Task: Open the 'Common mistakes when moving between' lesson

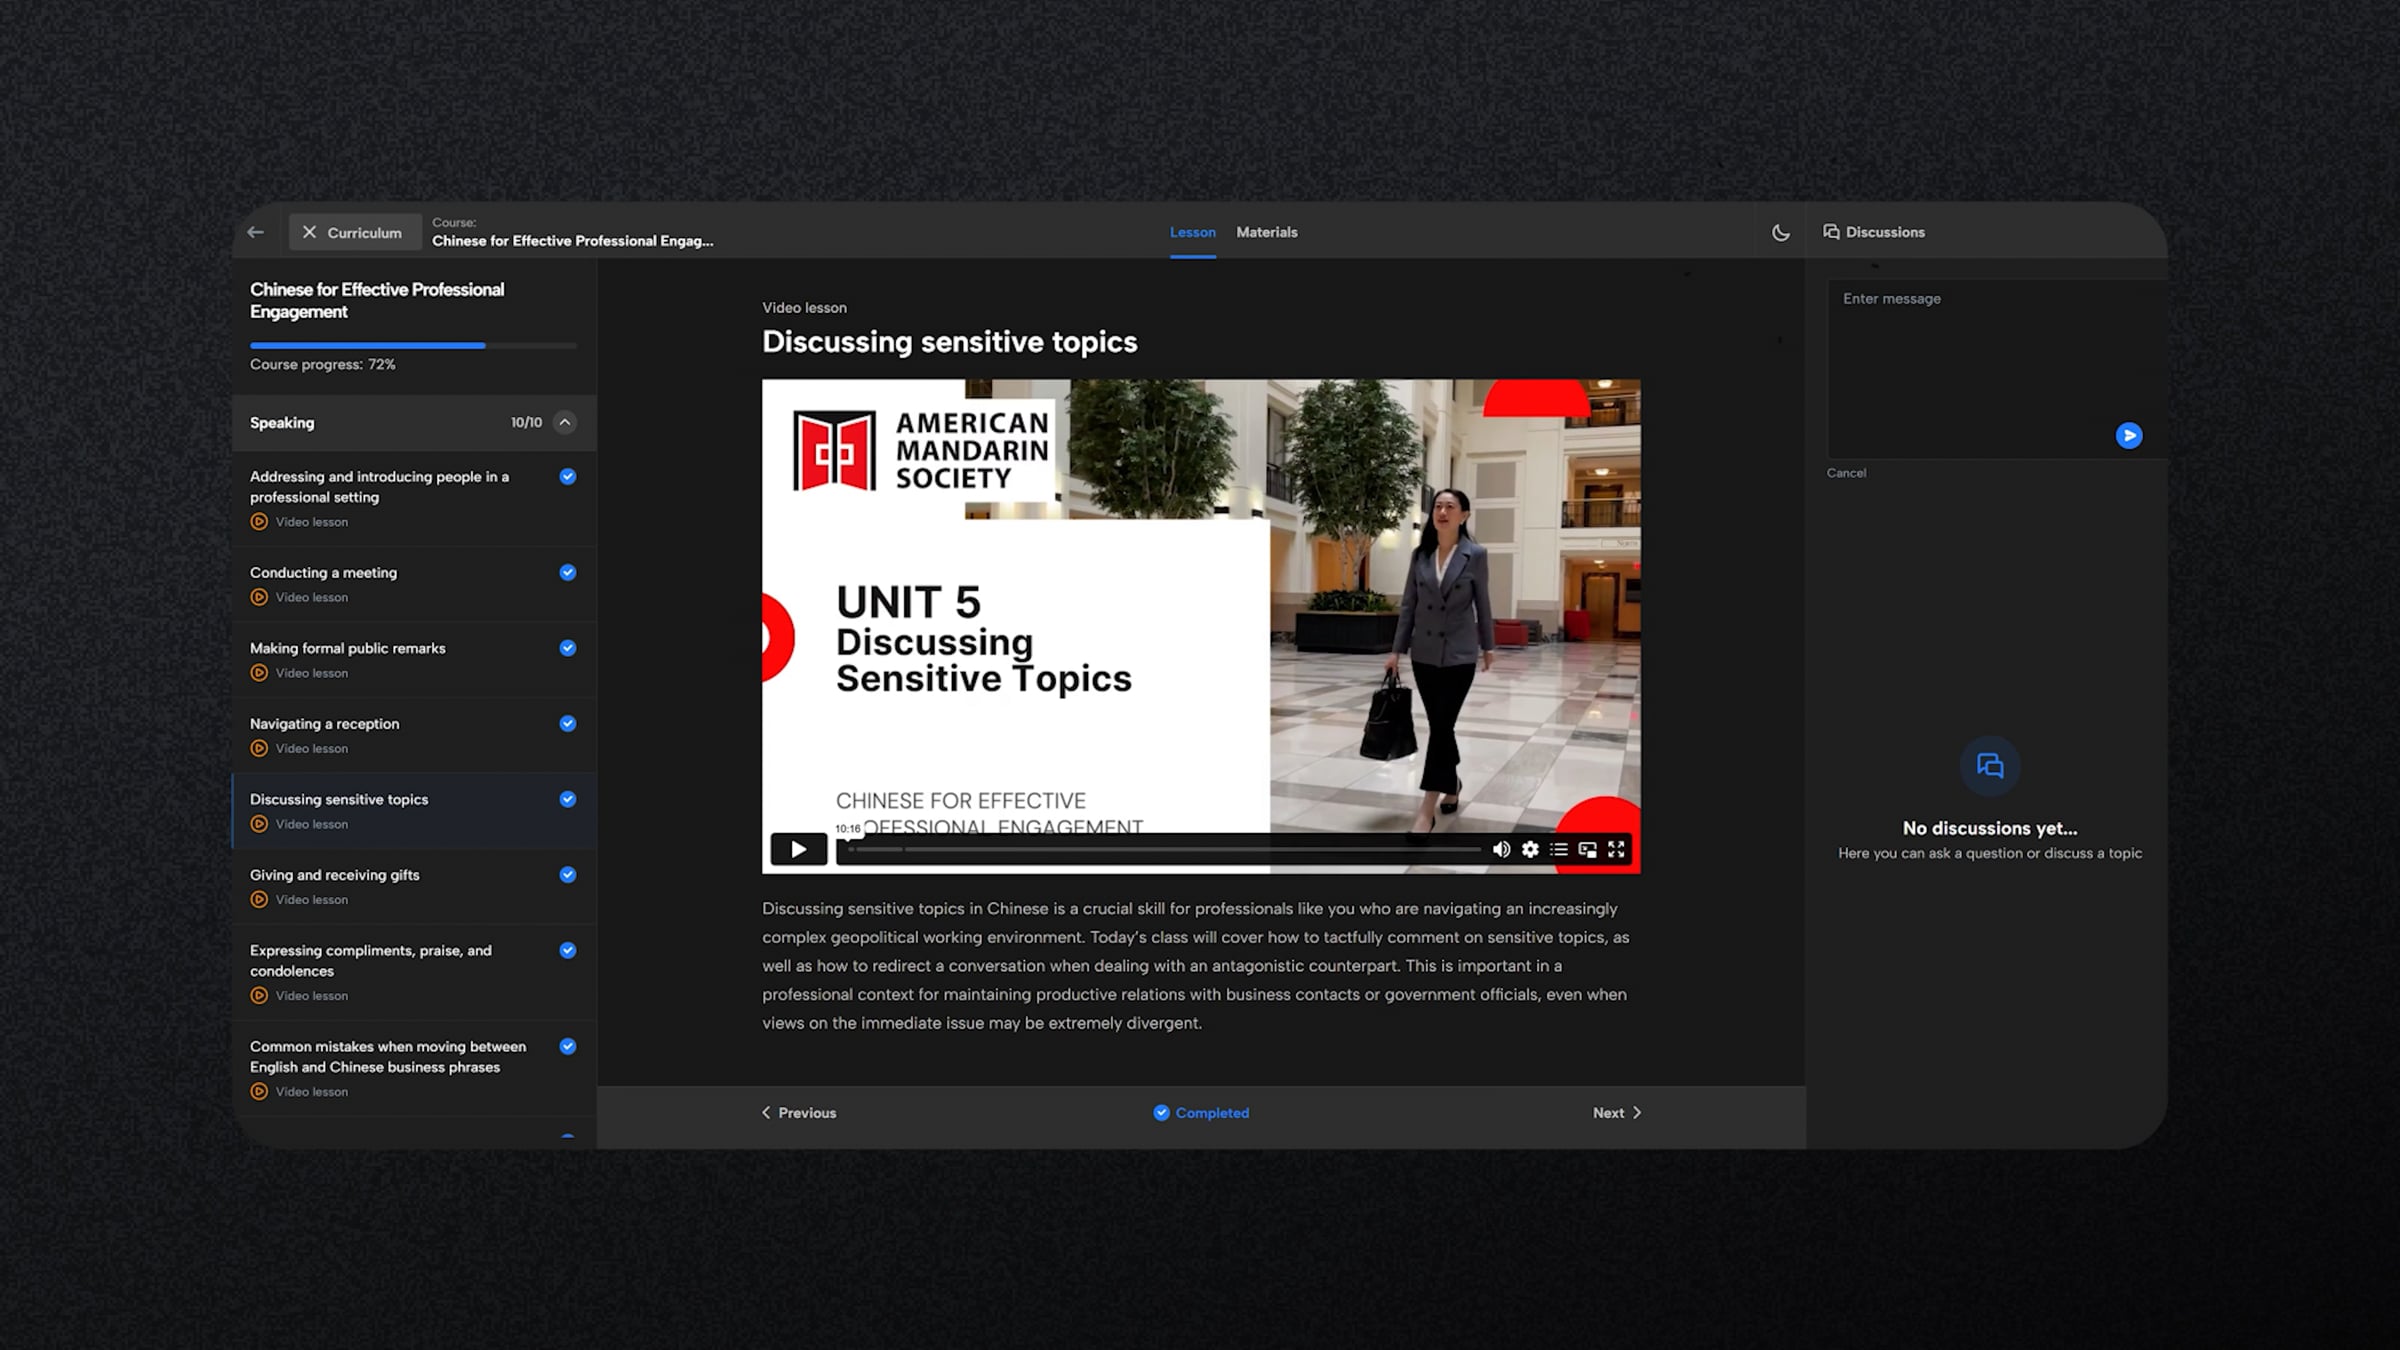Action: (414, 1068)
